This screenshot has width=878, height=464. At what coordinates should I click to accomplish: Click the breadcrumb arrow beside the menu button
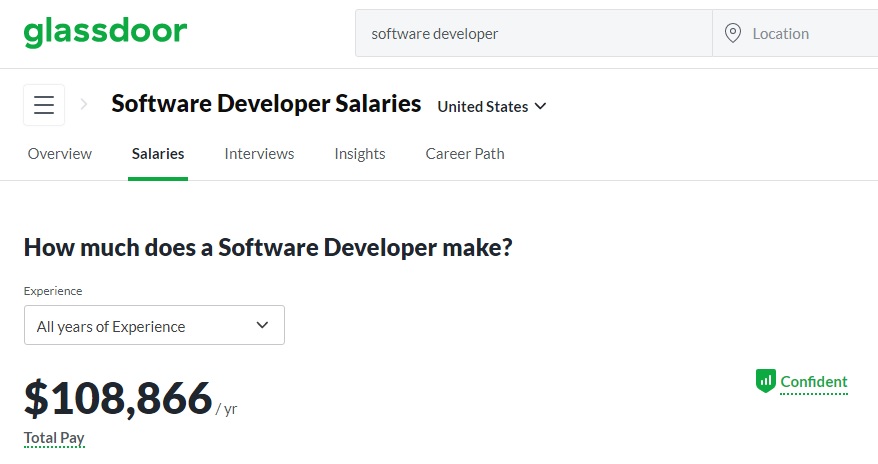tap(84, 104)
